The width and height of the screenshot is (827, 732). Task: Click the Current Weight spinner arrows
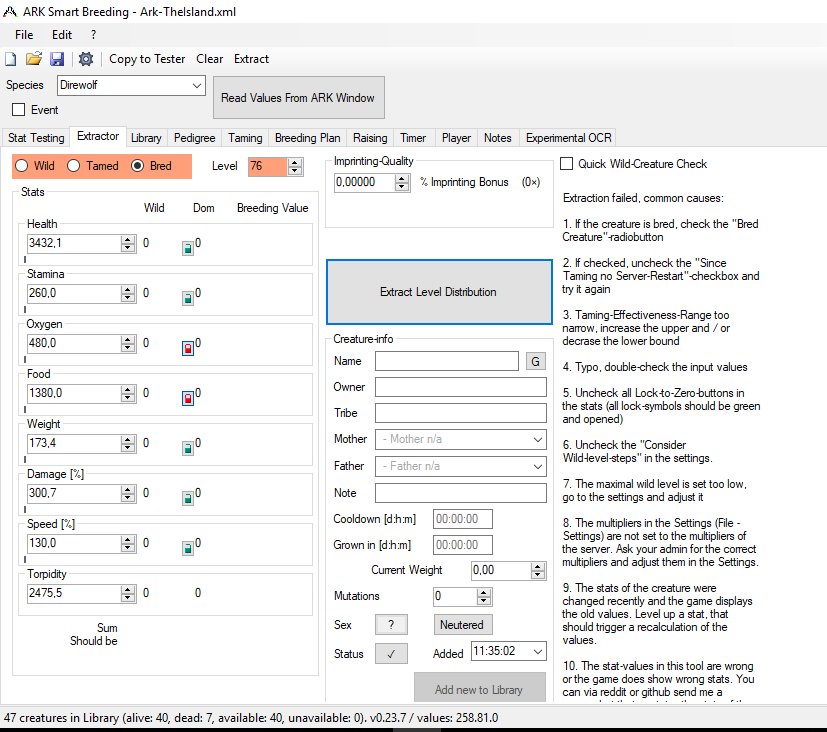pos(537,571)
